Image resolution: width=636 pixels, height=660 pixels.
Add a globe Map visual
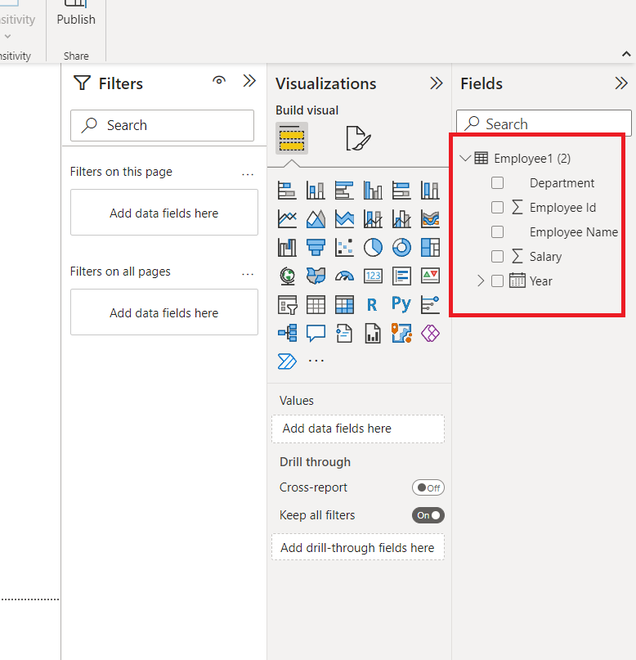point(287,276)
